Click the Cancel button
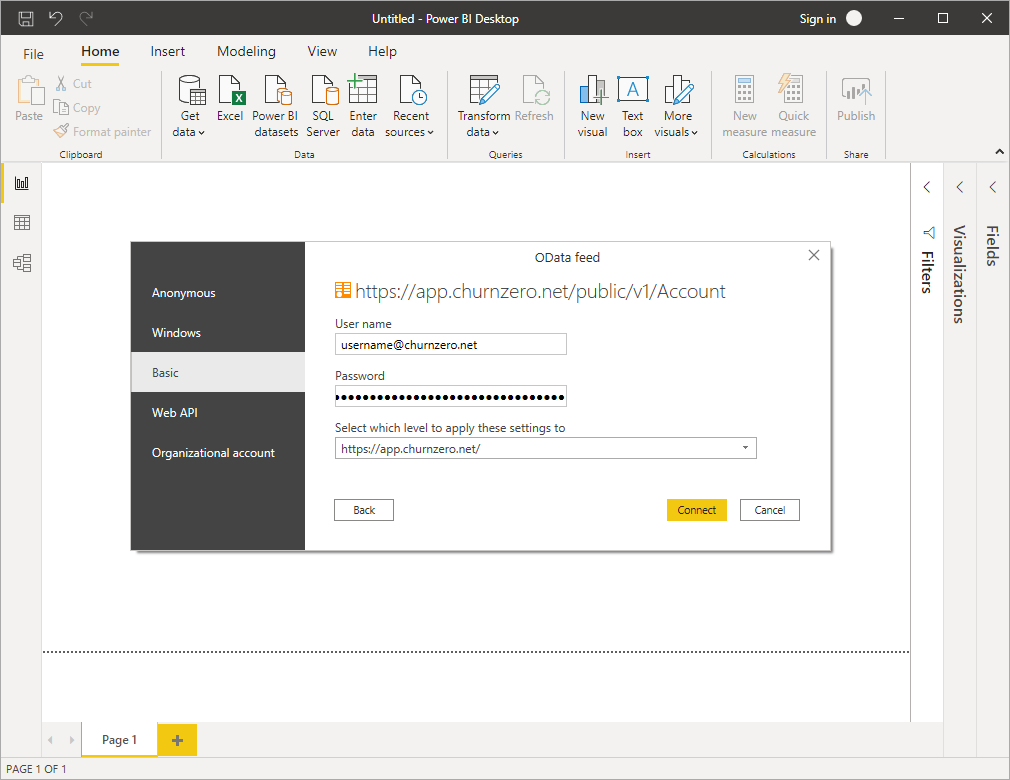 (769, 509)
